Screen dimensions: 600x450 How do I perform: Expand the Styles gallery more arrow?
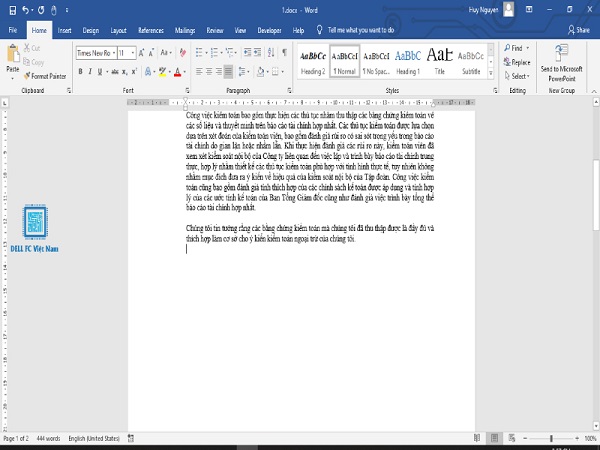[491, 73]
